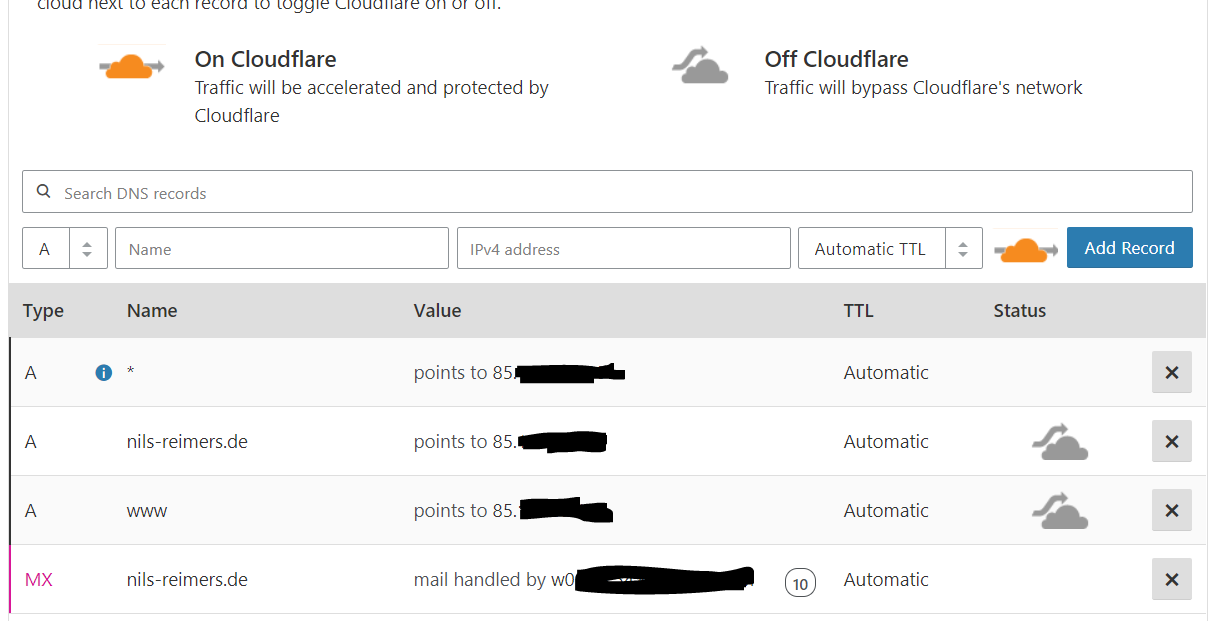
Task: Delete the MX record row
Action: pyautogui.click(x=1171, y=580)
